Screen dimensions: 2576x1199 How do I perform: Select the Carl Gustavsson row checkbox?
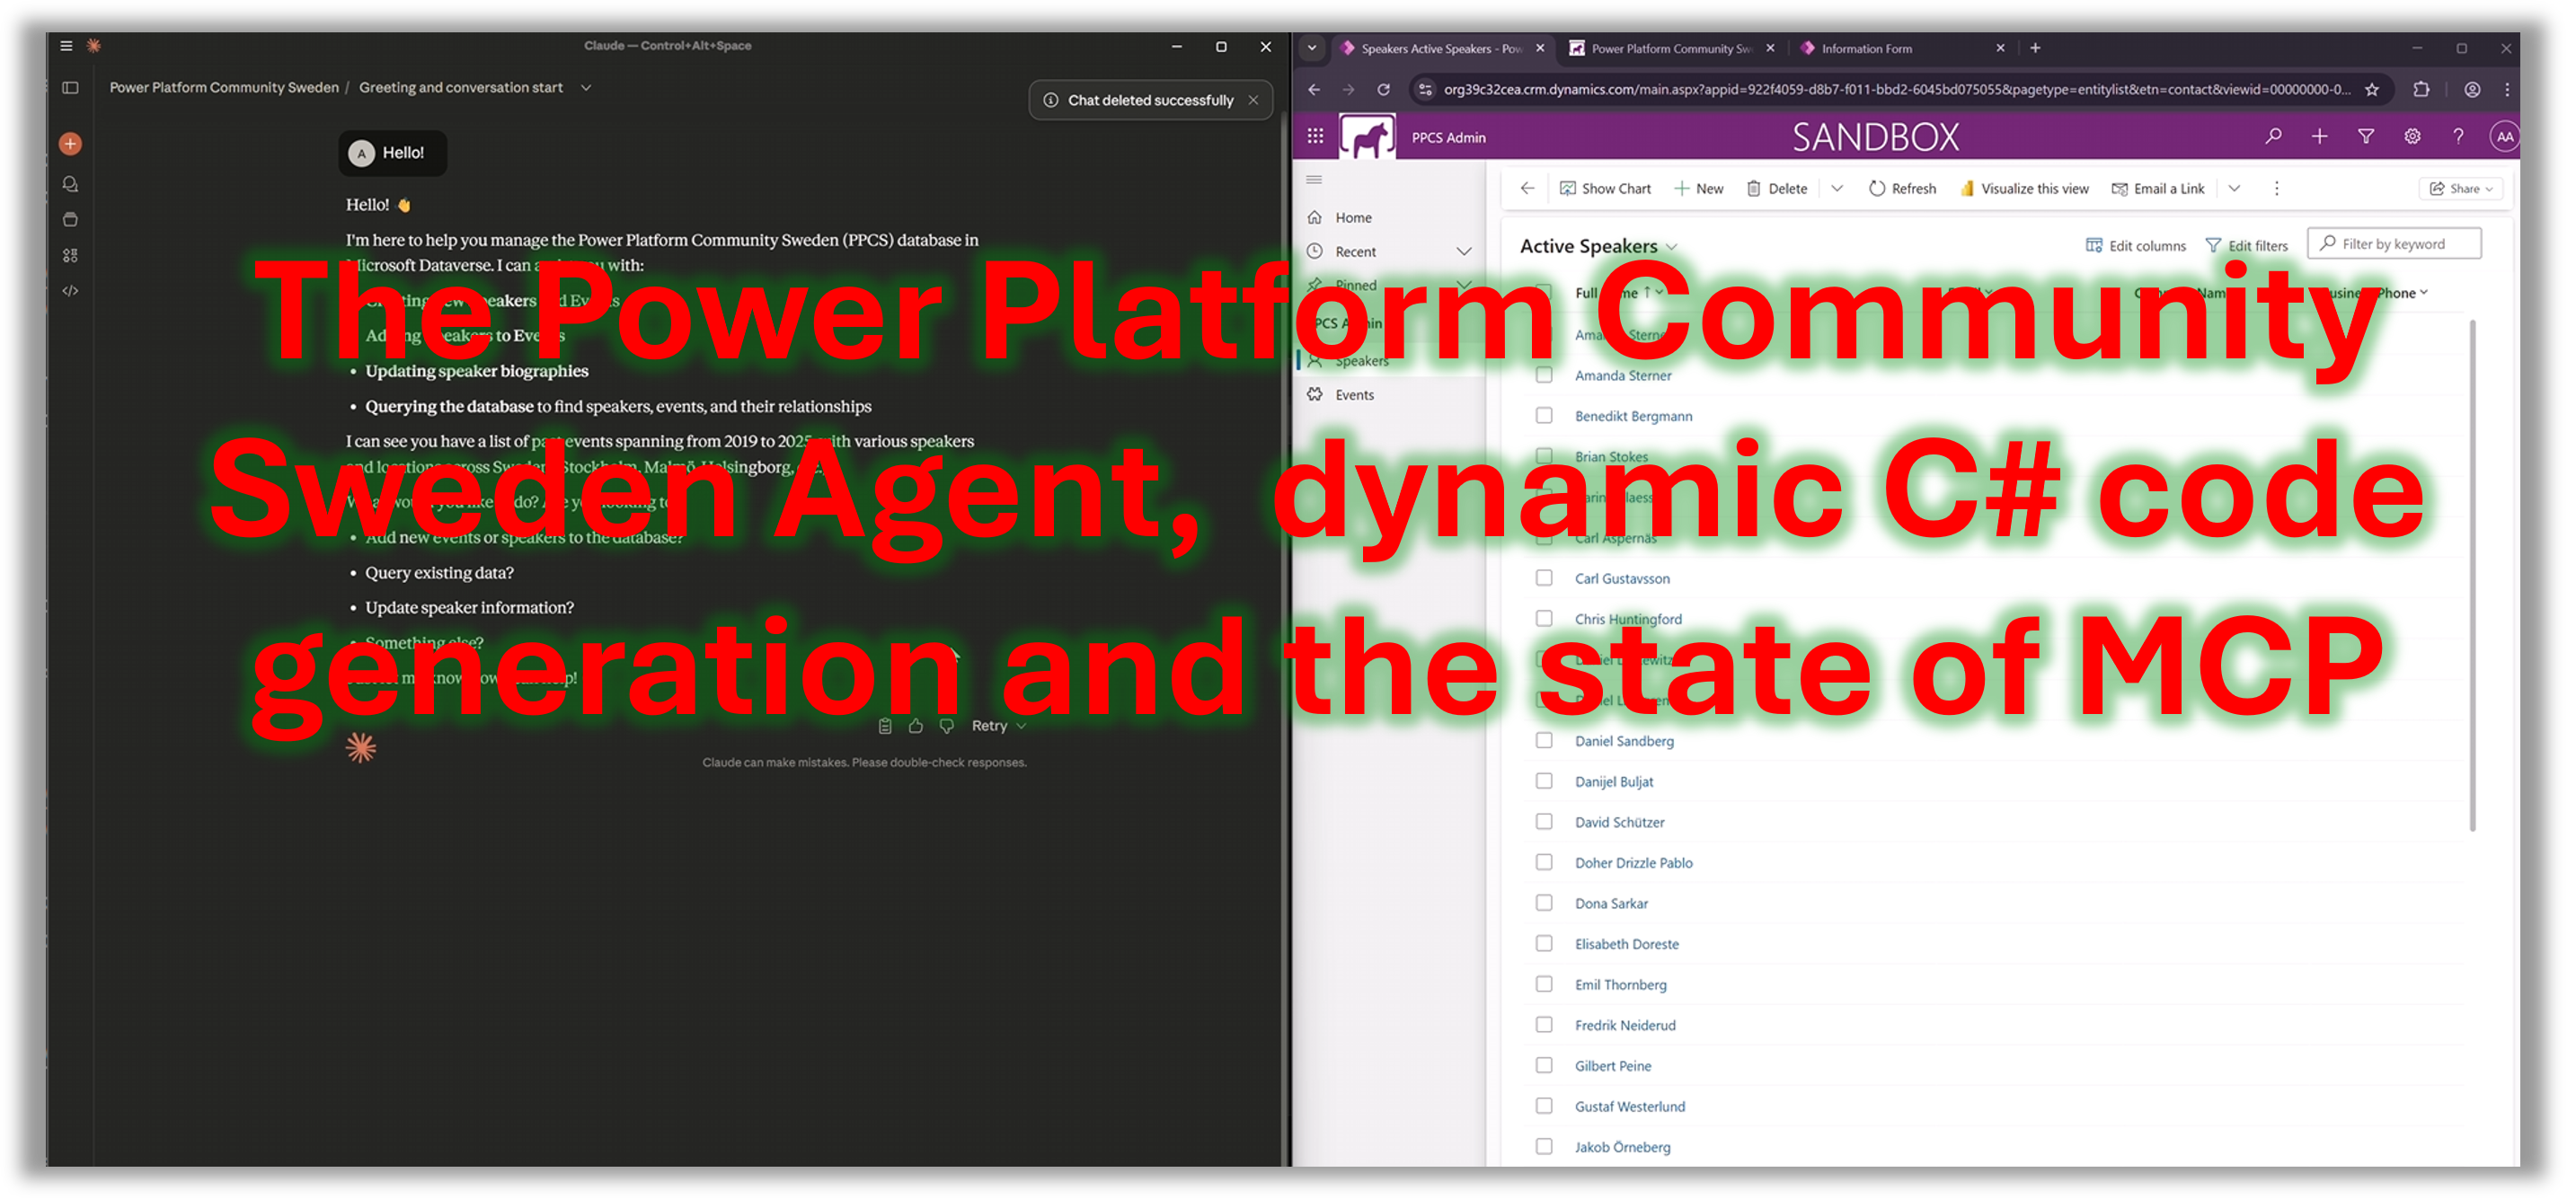click(1544, 578)
